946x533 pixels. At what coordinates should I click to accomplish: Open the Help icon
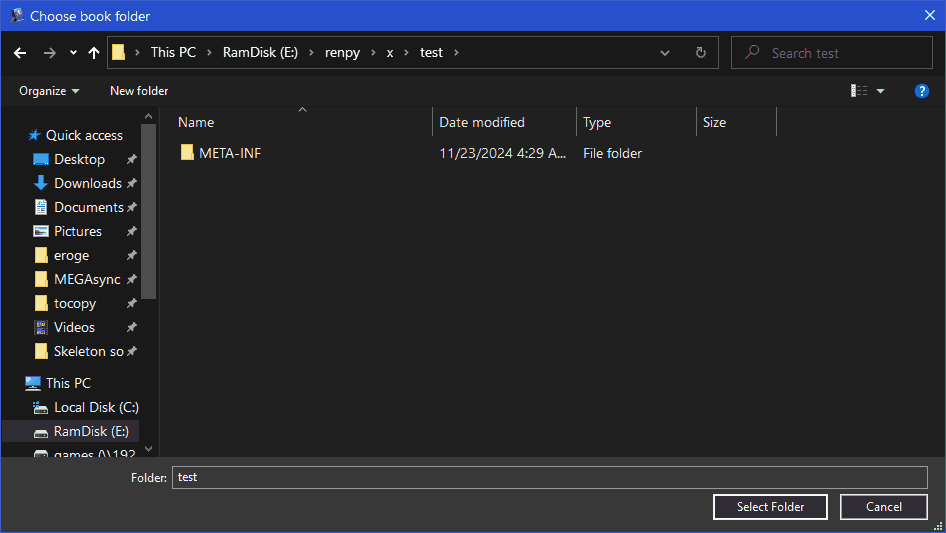click(x=921, y=91)
